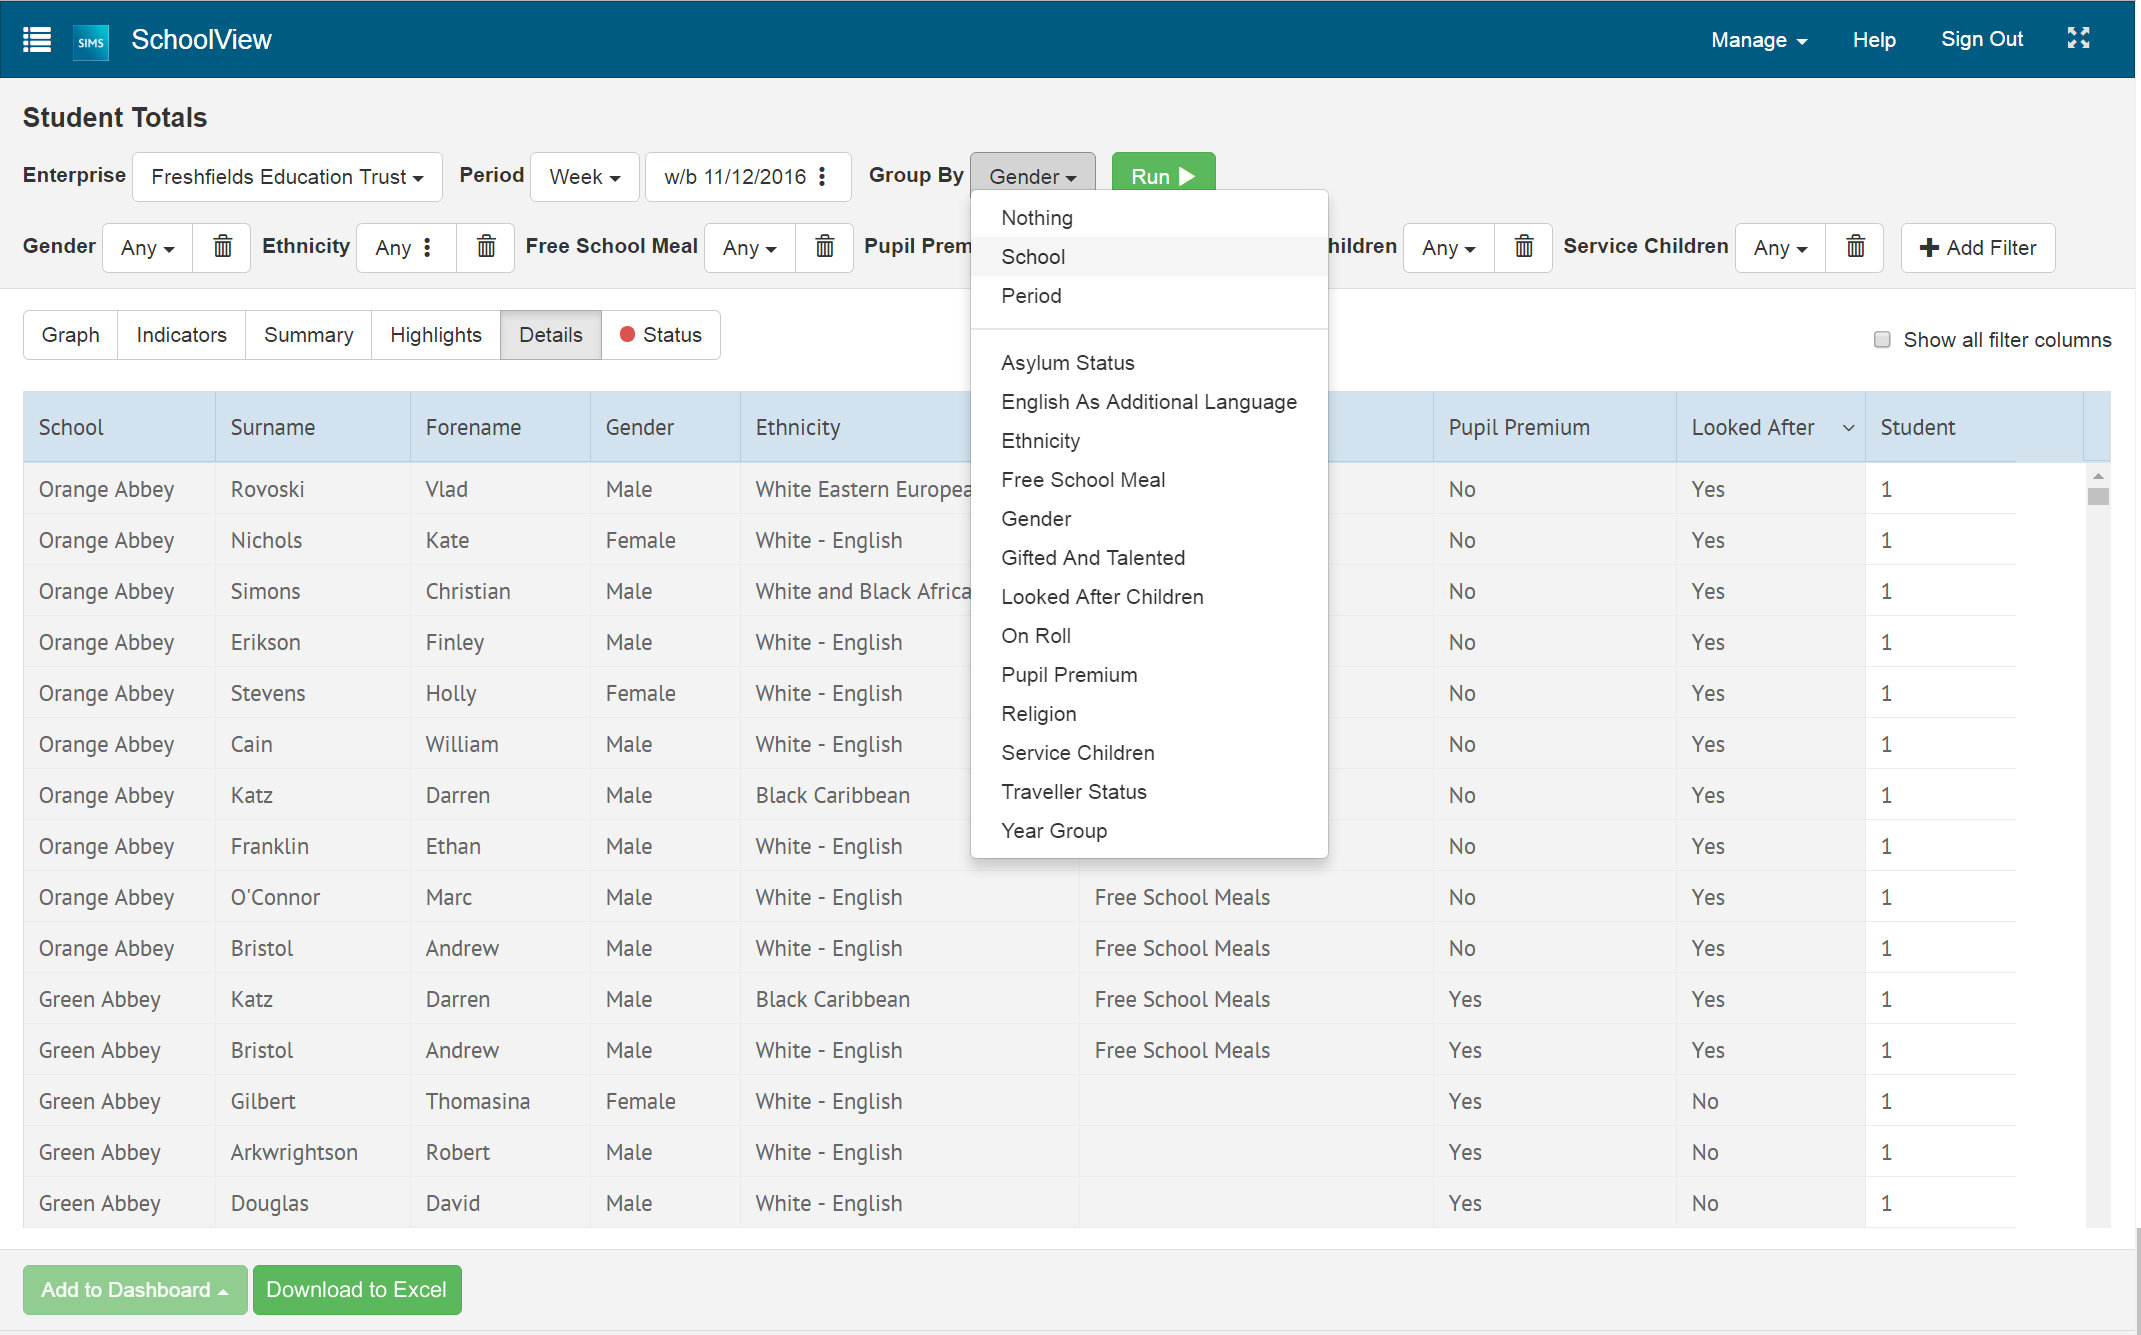Image resolution: width=2141 pixels, height=1335 pixels.
Task: Open Add to Dashboard dropdown button
Action: point(135,1290)
